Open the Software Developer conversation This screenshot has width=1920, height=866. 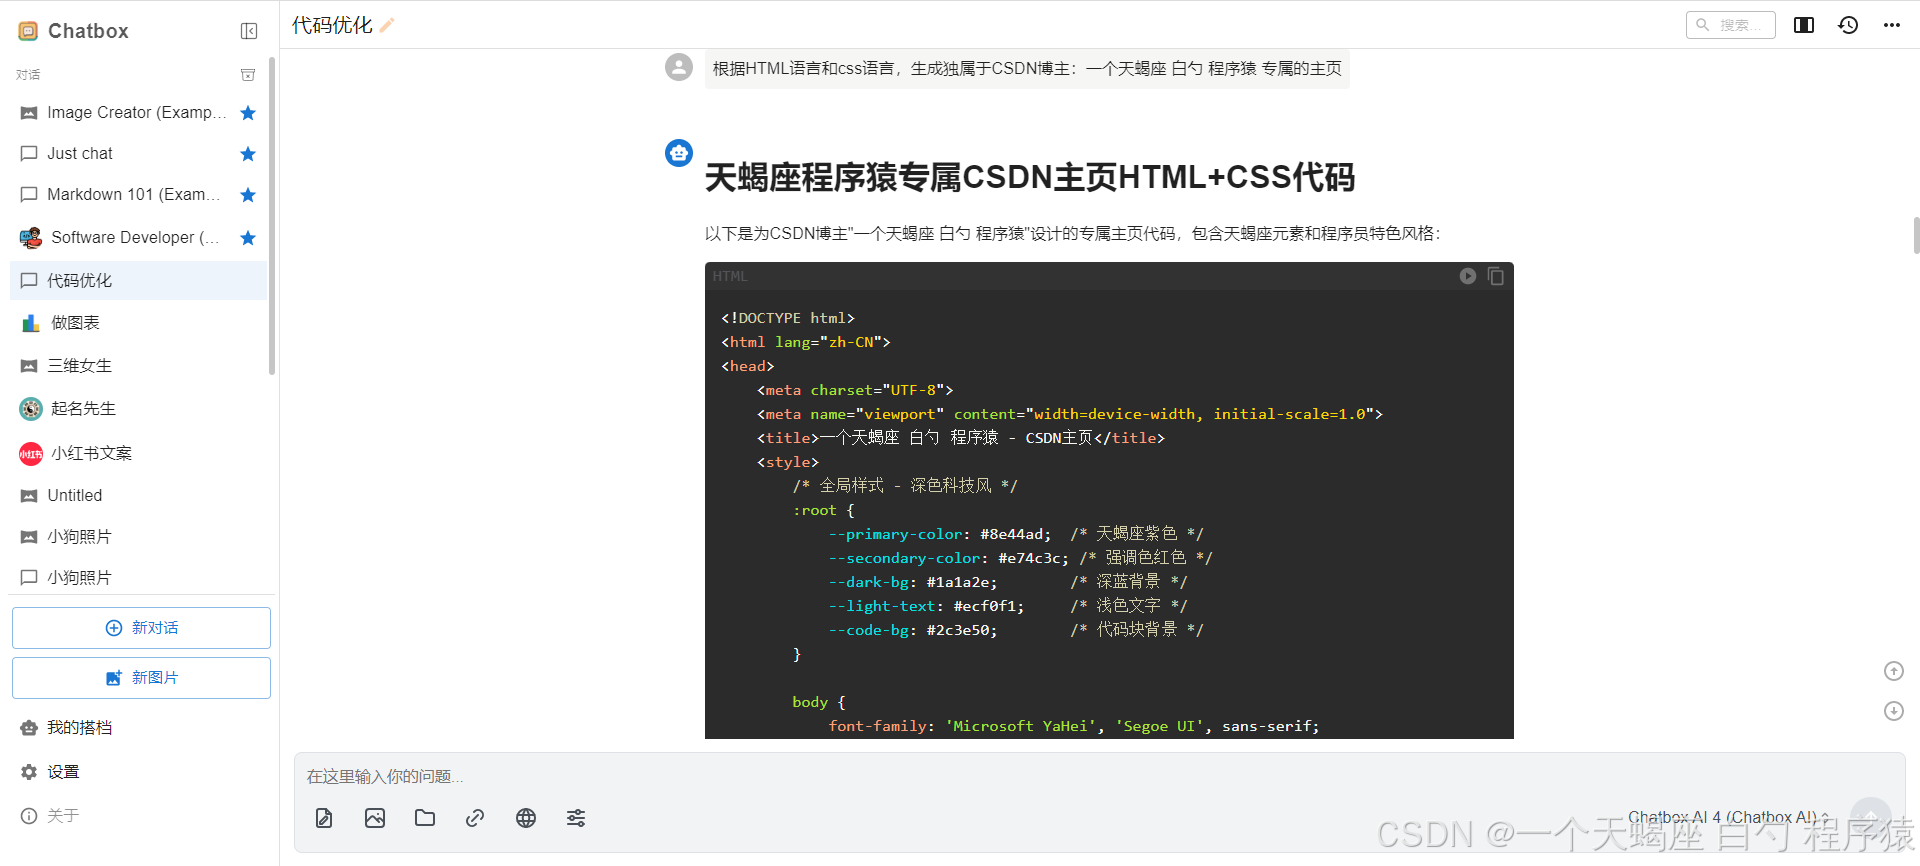point(138,238)
